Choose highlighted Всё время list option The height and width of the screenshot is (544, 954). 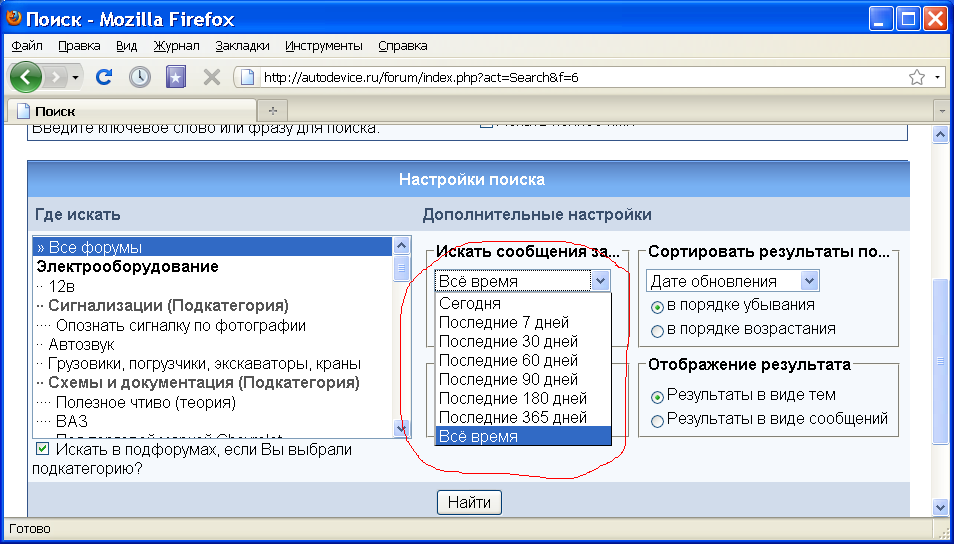click(523, 436)
